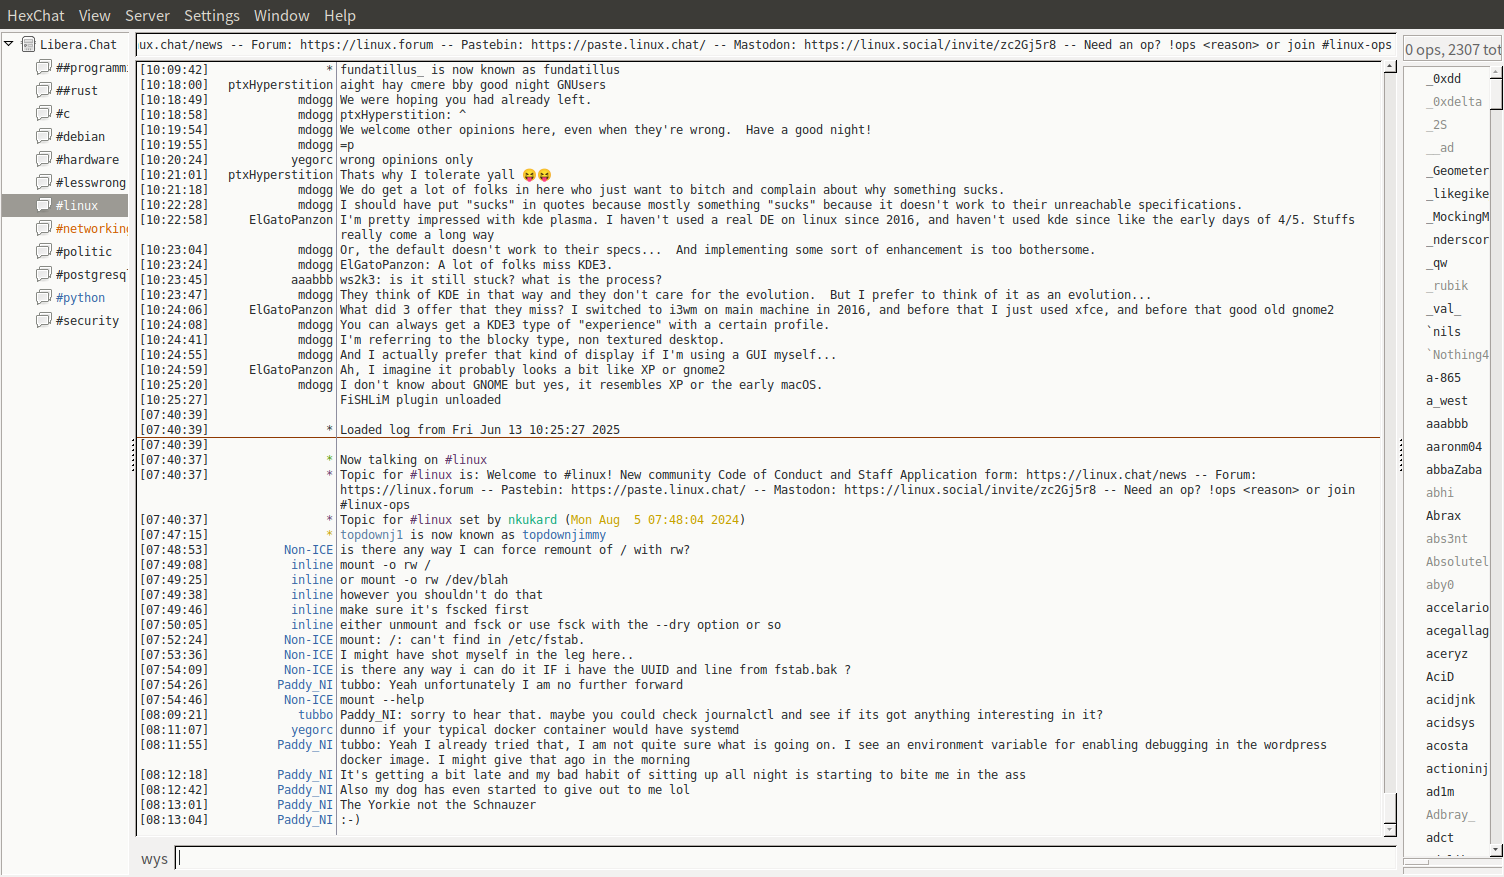This screenshot has height=877, width=1504.
Task: Select user aaabbb in the user list
Action: [1446, 424]
